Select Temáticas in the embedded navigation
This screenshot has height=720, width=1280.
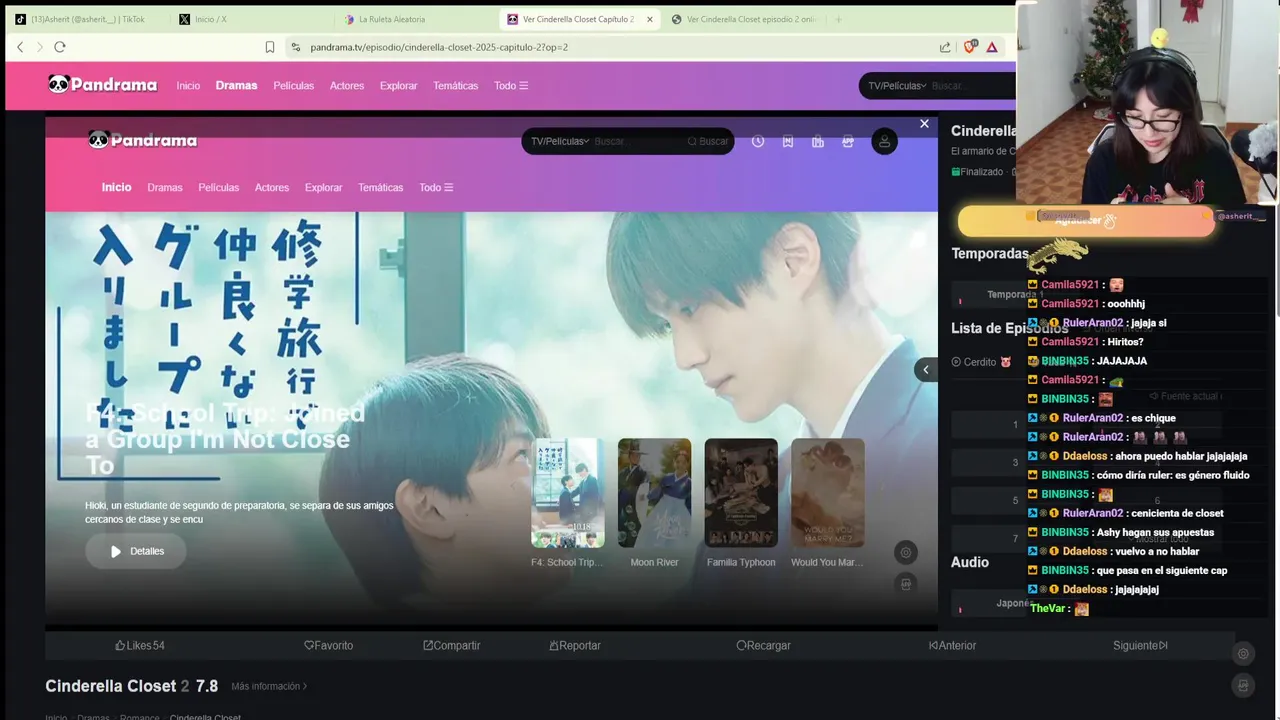point(381,188)
